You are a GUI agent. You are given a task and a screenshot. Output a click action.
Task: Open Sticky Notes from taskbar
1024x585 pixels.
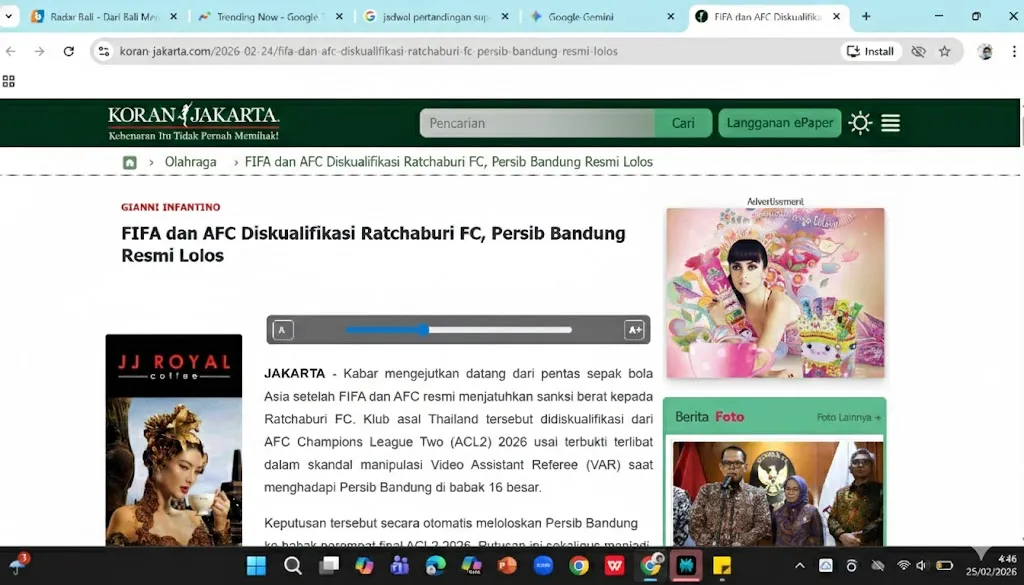tap(721, 565)
